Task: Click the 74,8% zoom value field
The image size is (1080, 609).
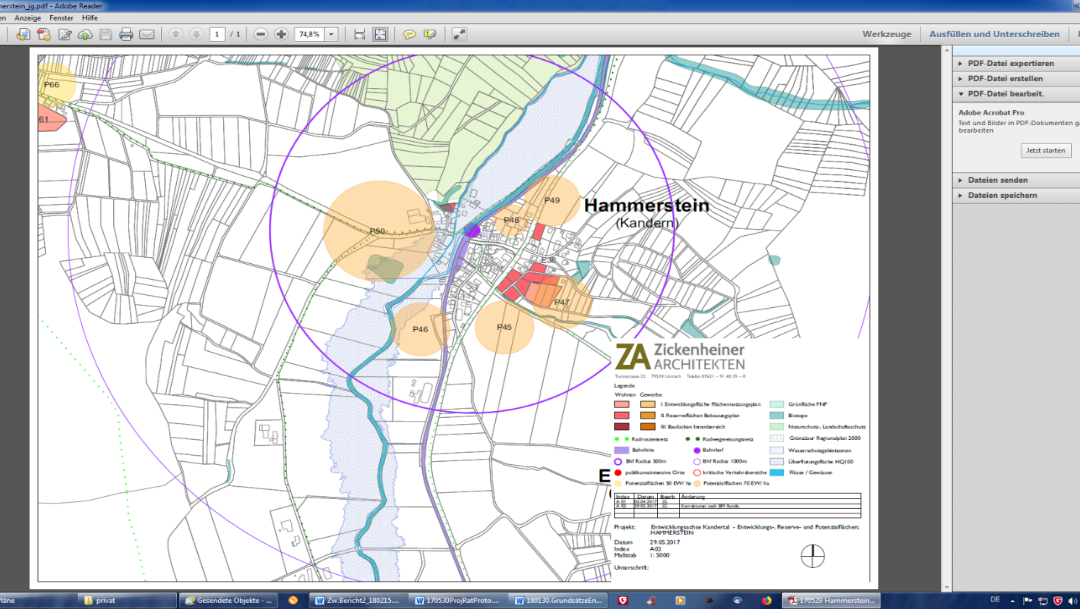Action: (x=310, y=34)
